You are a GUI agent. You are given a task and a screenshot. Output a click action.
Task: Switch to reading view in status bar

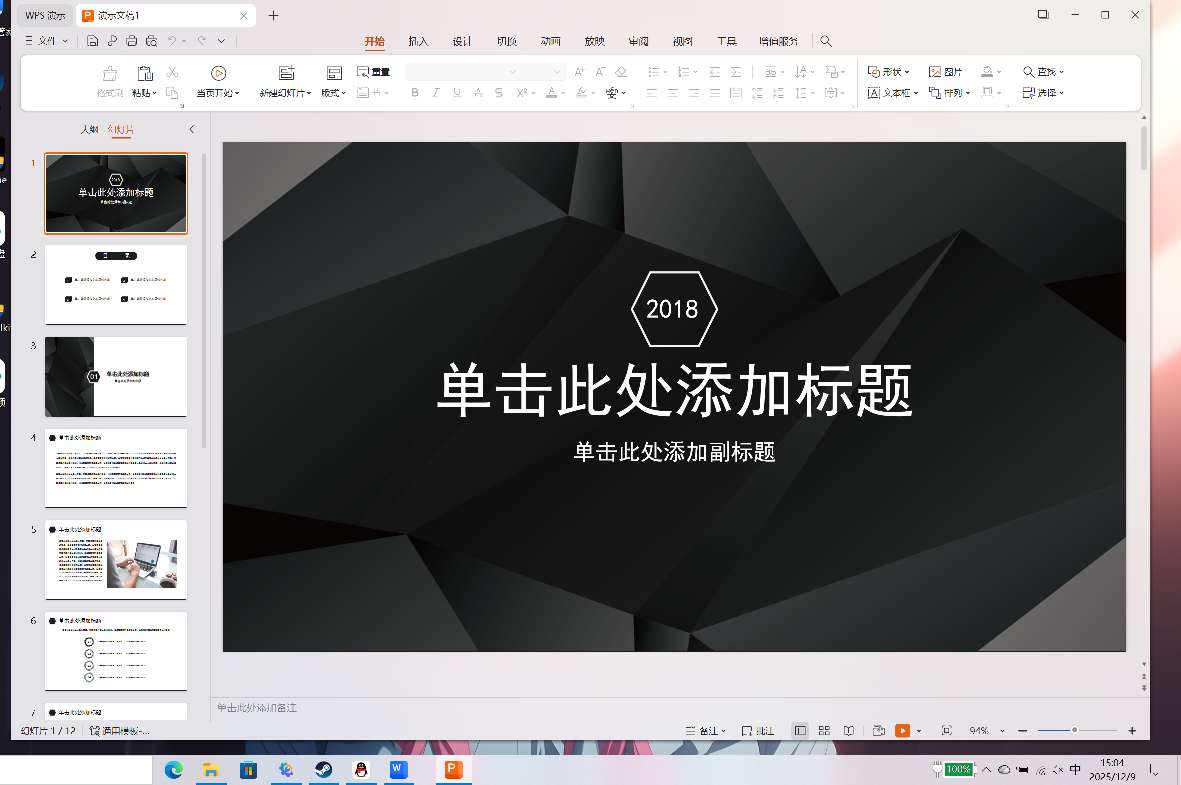[x=848, y=731]
